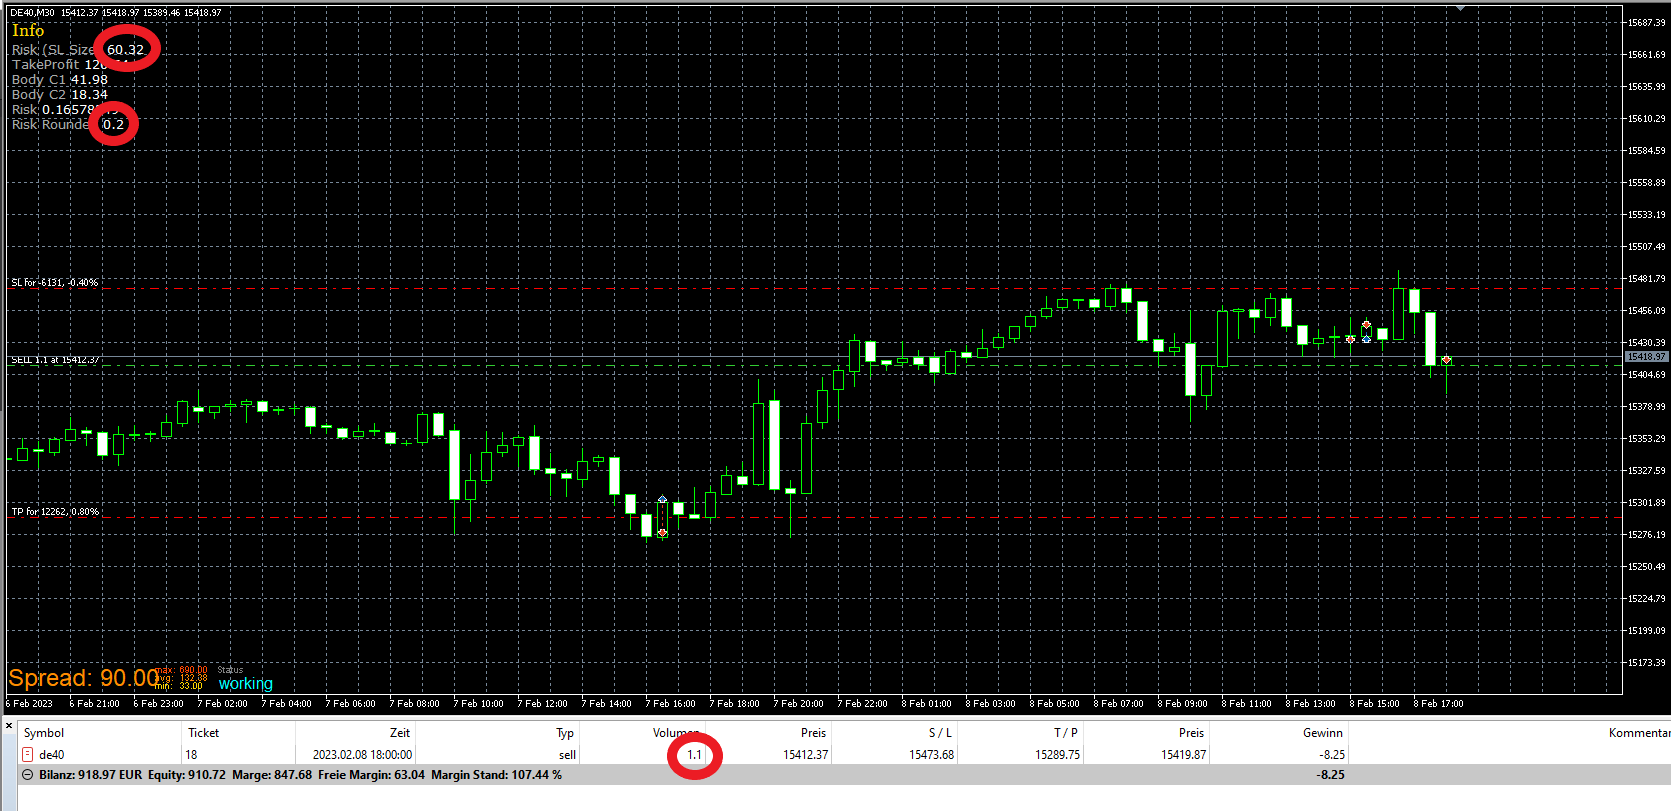The height and width of the screenshot is (811, 1671).
Task: Click 8 Feb 01:00 on the time axis
Action: pos(926,704)
